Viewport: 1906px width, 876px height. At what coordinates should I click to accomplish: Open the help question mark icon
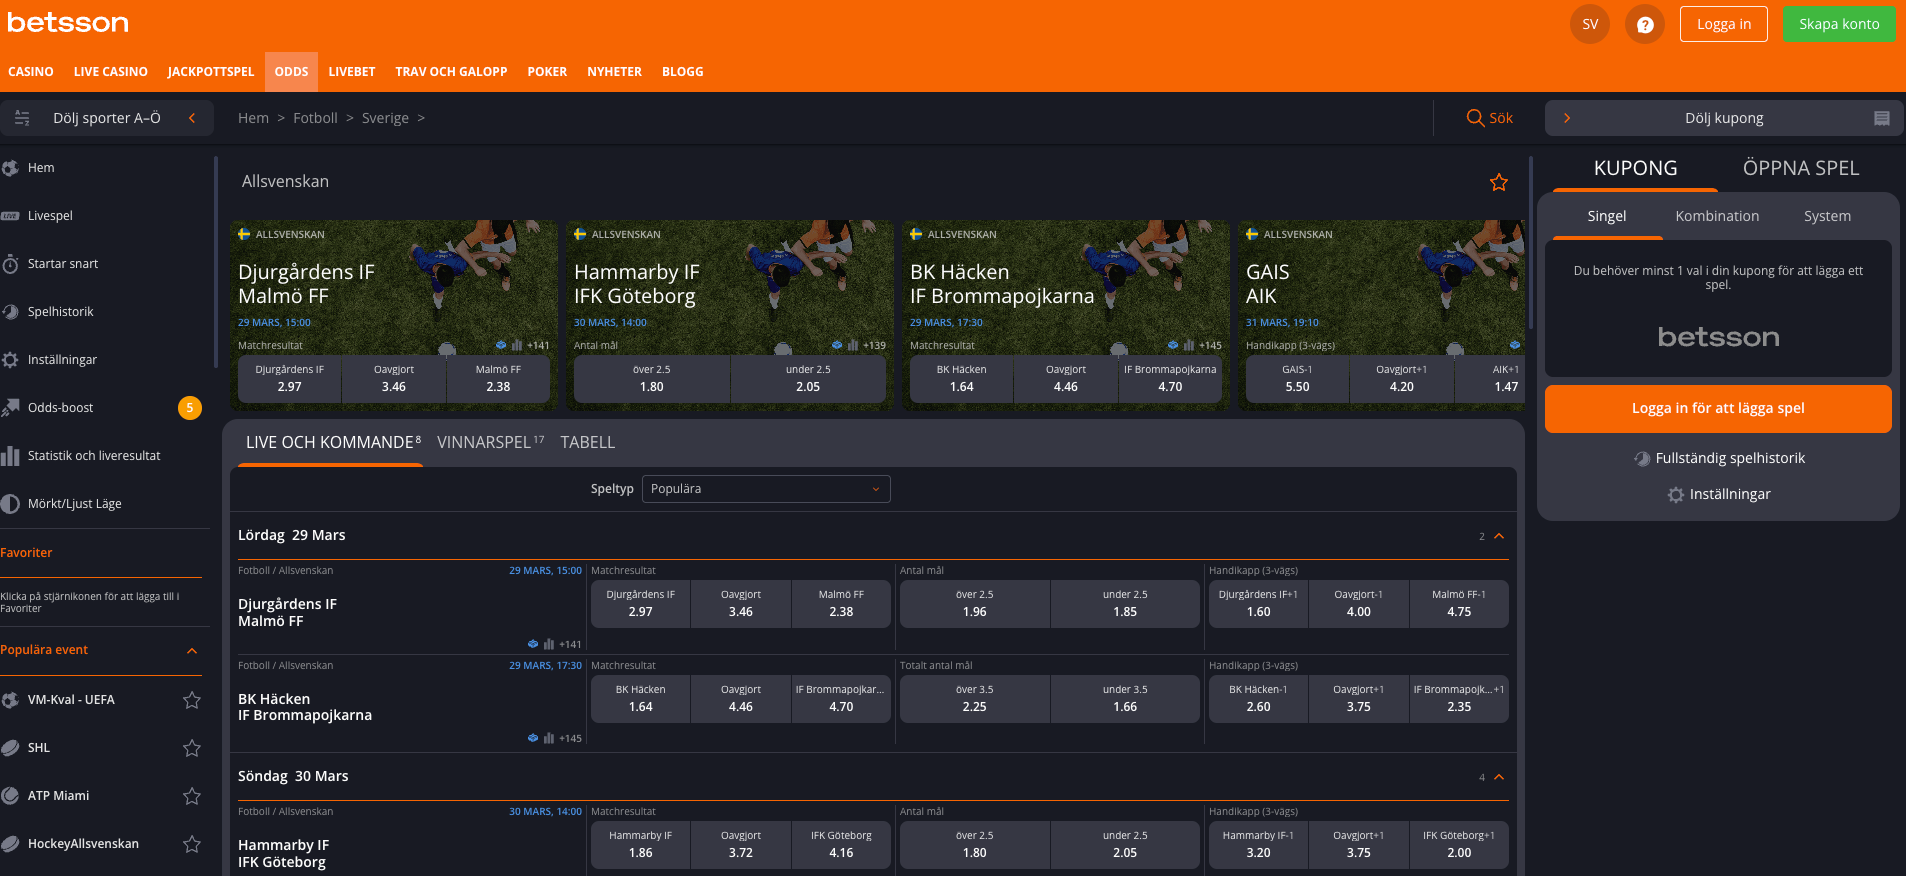coord(1644,24)
